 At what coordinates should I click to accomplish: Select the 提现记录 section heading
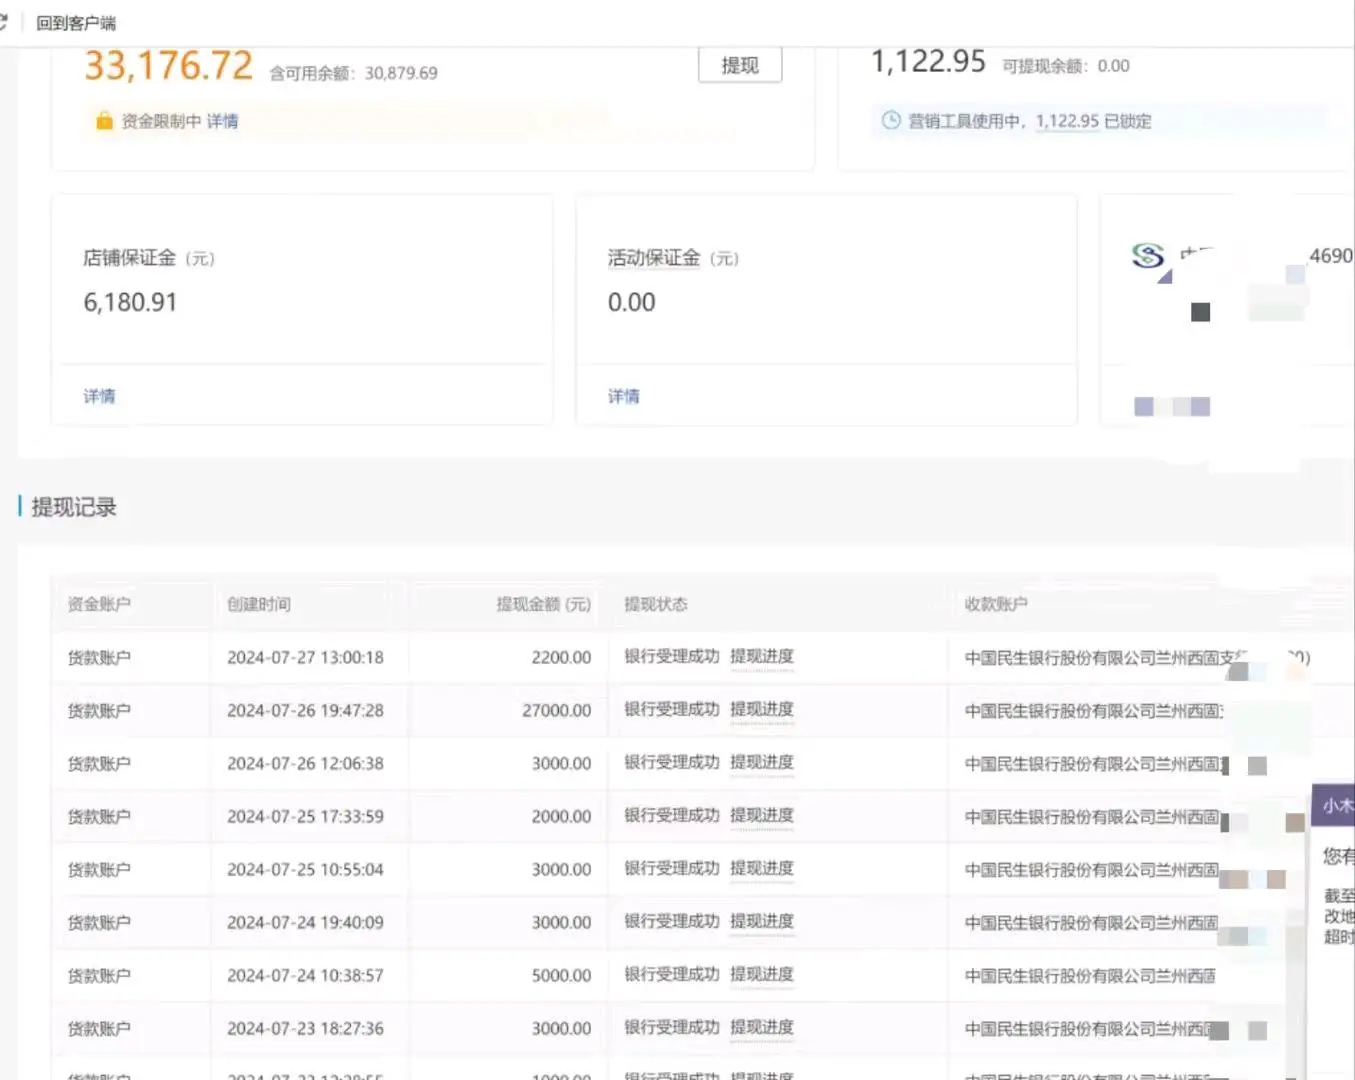[x=74, y=507]
